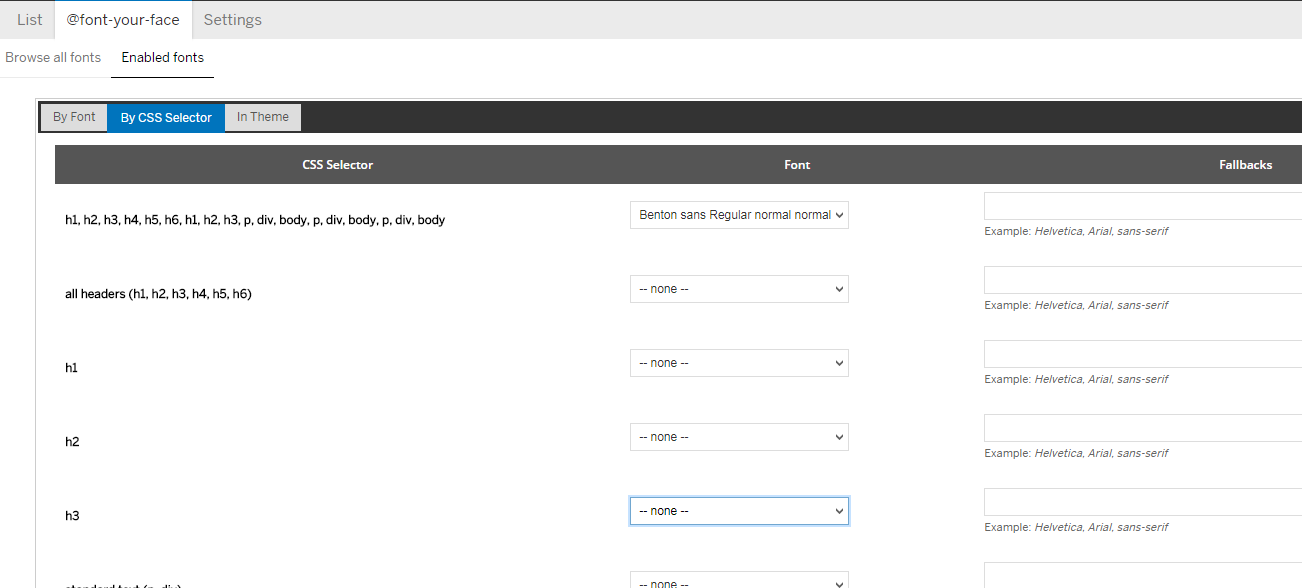Click the example text under h1 fallbacks
The image size is (1302, 588).
pyautogui.click(x=1076, y=379)
